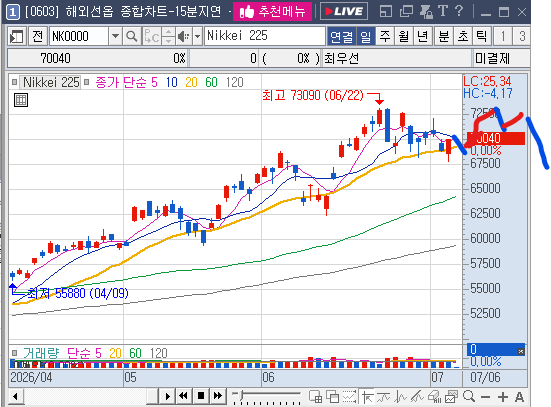The height and width of the screenshot is (407, 551).
Task: Select the 틱 (tick) period tab
Action: coord(481,36)
